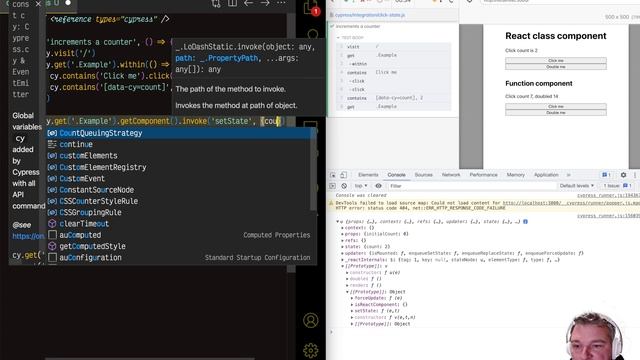
Task: Open the compare changes icon in editor toolbar
Action: pyautogui.click(x=216, y=4)
